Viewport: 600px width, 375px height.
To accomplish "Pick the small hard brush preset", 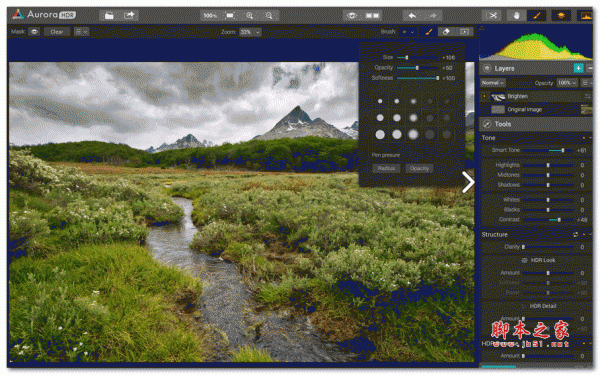I will pyautogui.click(x=380, y=101).
